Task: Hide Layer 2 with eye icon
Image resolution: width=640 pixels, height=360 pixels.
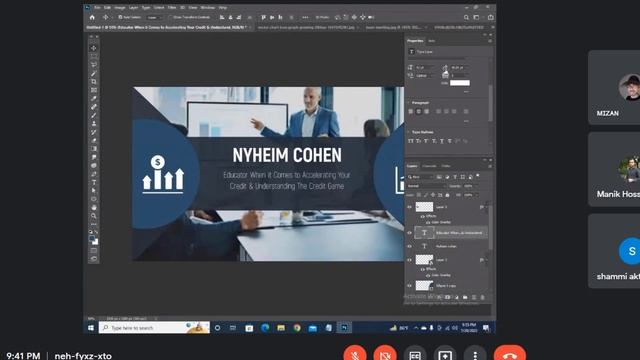Action: click(409, 260)
